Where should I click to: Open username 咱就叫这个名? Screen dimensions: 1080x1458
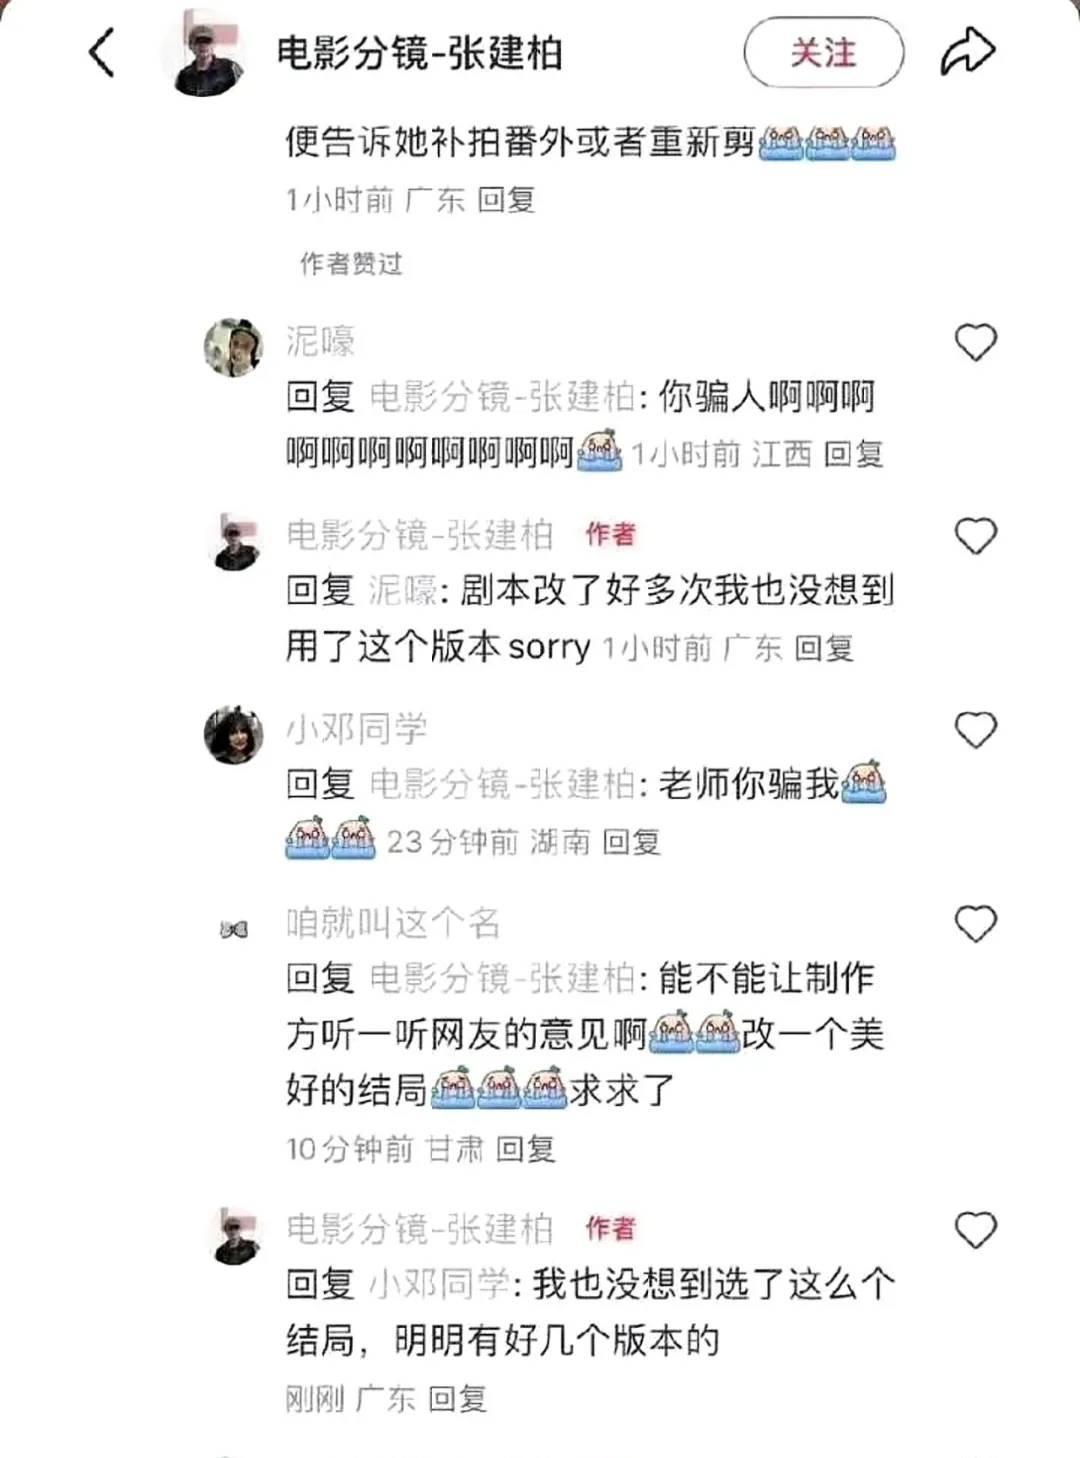pyautogui.click(x=393, y=922)
